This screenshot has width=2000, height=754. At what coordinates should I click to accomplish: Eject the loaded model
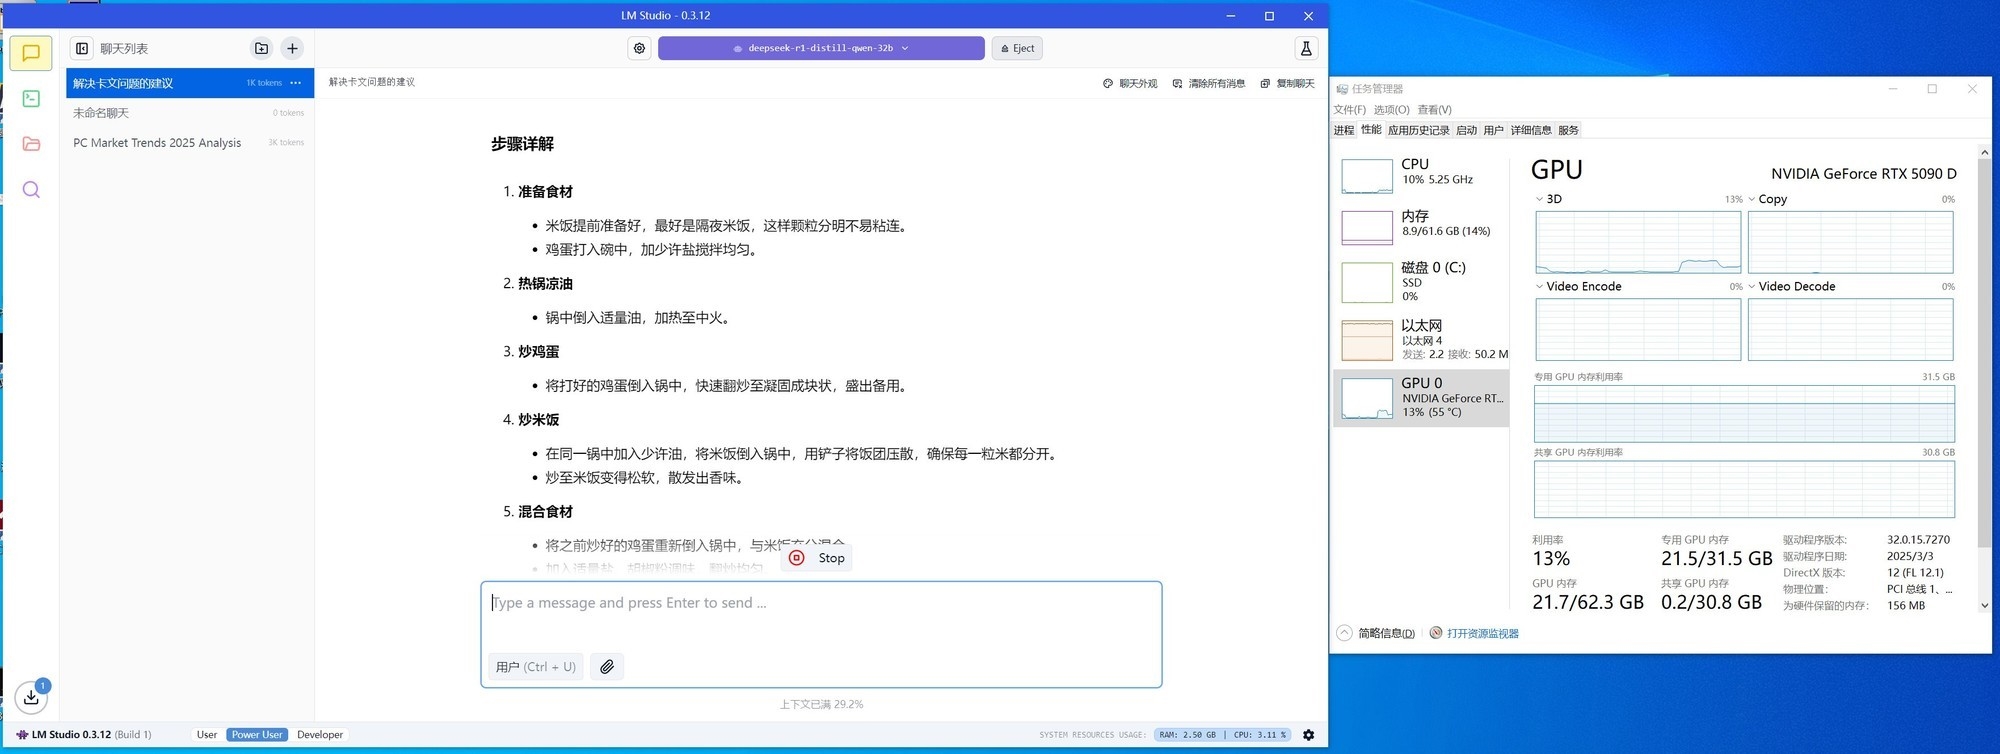[x=1017, y=48]
